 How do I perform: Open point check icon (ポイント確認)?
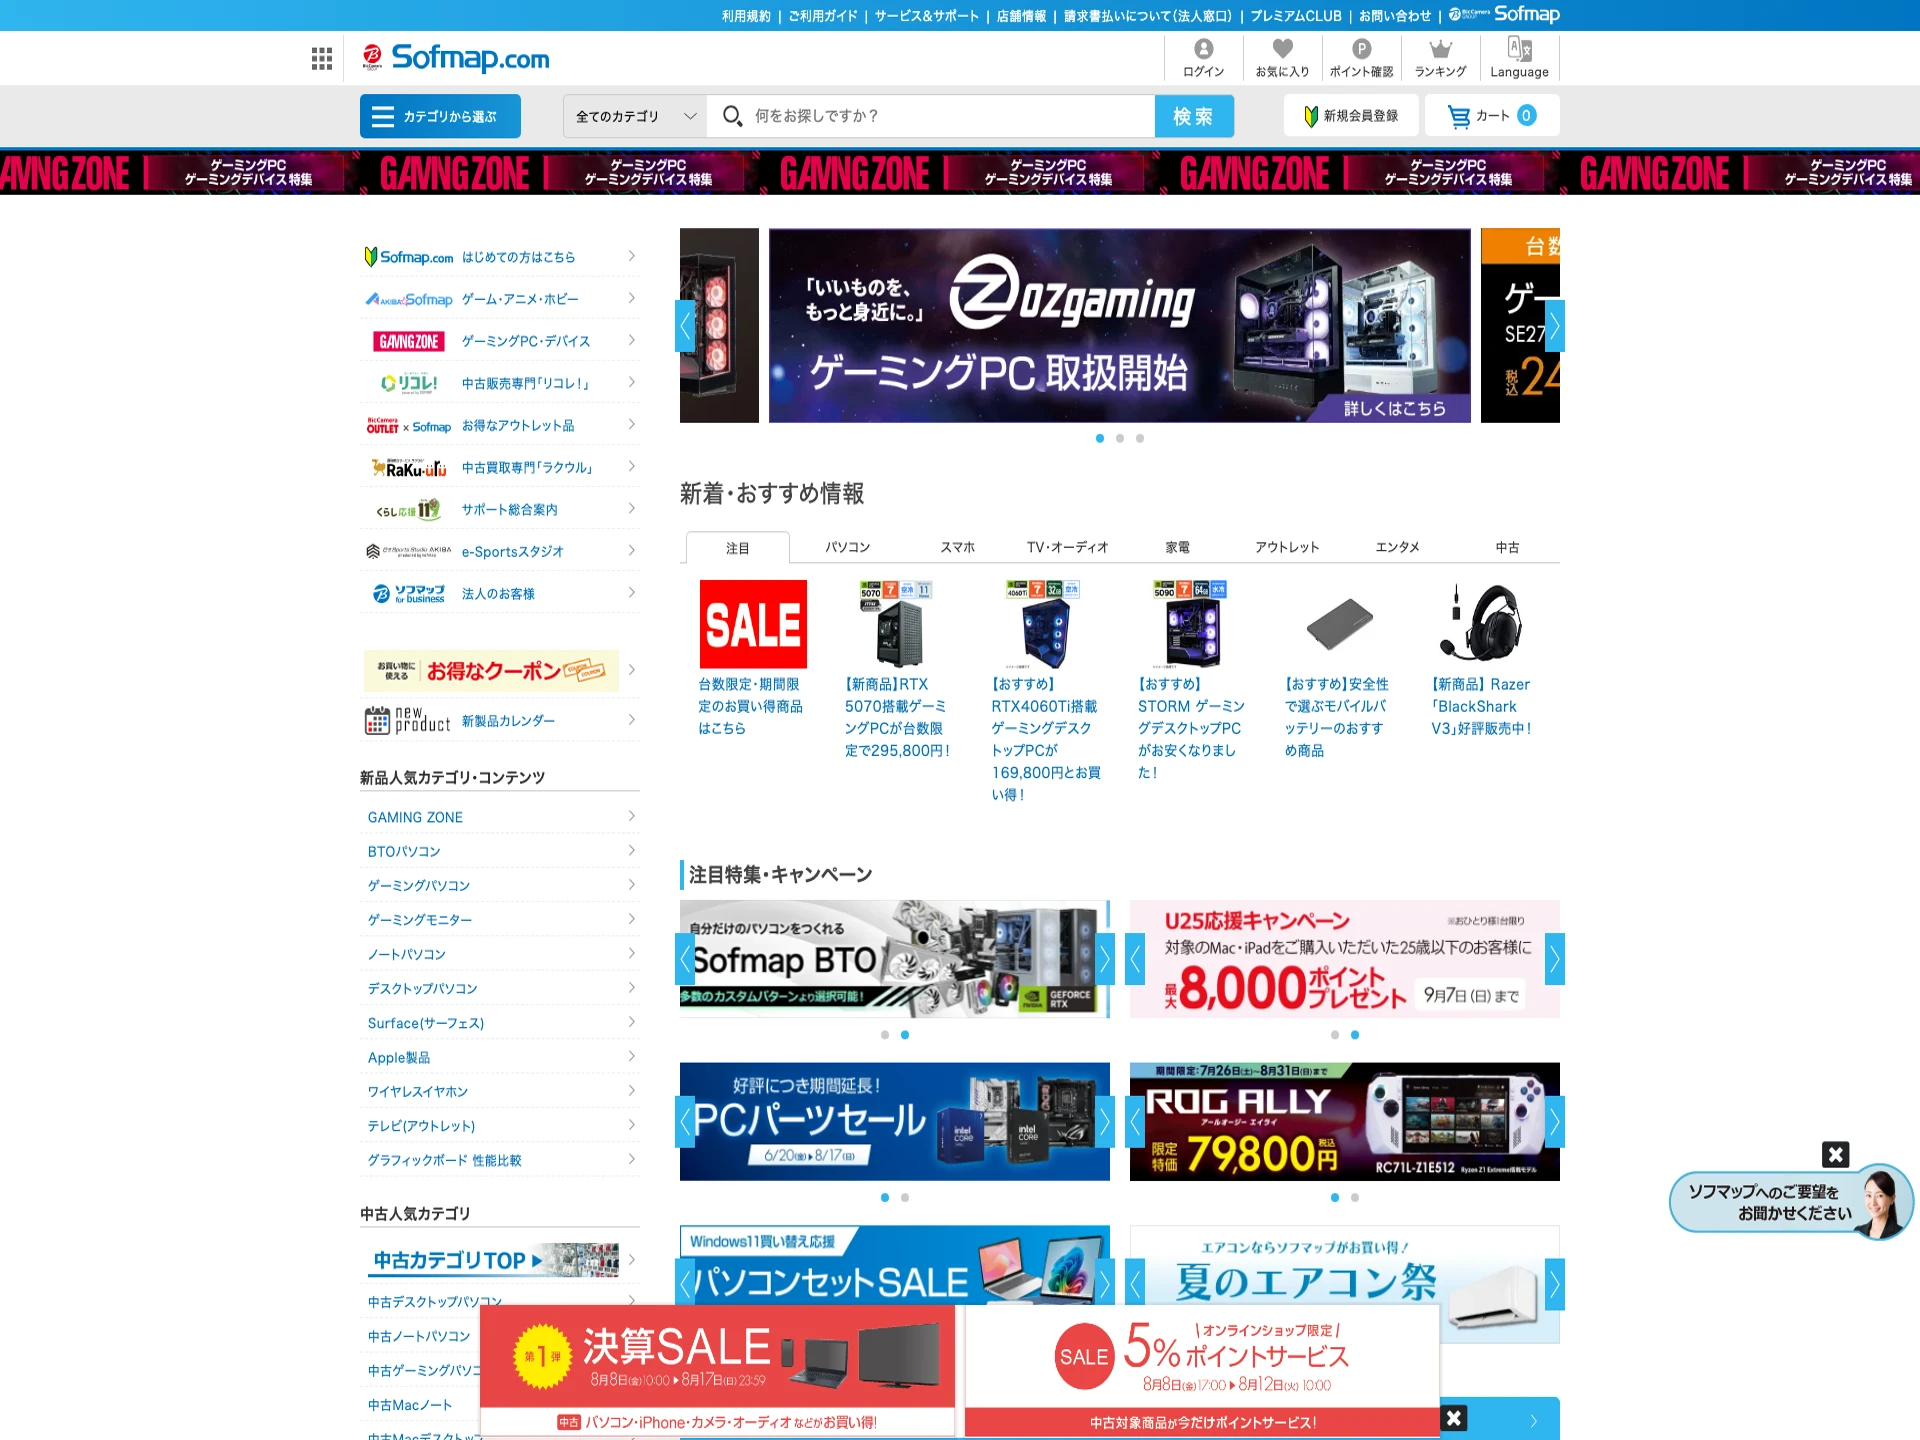pyautogui.click(x=1361, y=58)
